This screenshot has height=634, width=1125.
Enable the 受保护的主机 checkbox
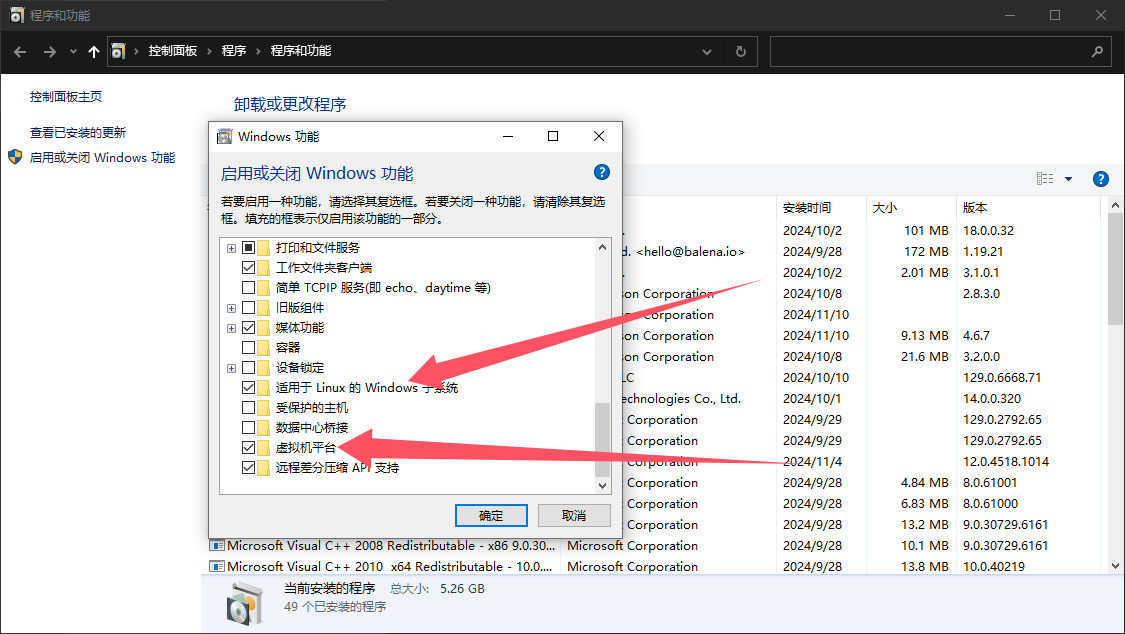(249, 408)
